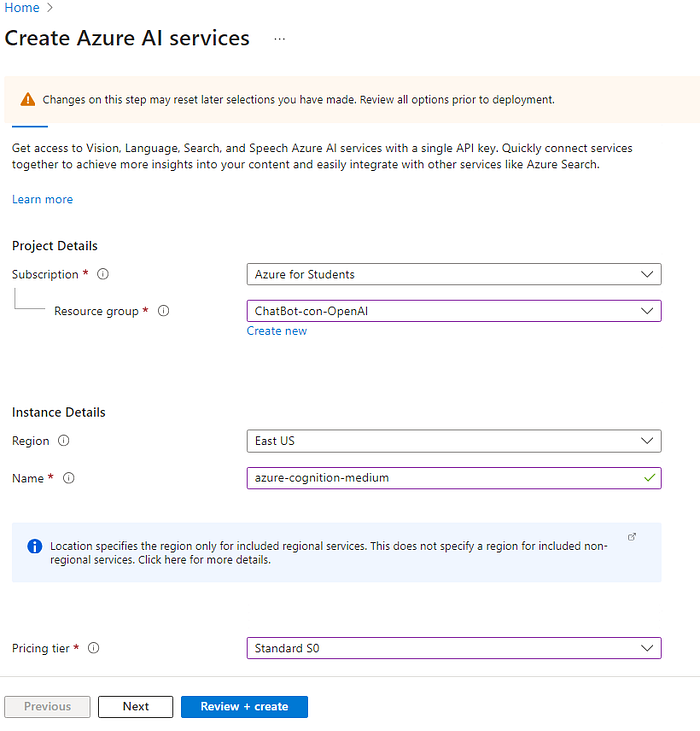The width and height of the screenshot is (700, 731).
Task: Click the blue information circle icon in the location note
Action: [35, 546]
